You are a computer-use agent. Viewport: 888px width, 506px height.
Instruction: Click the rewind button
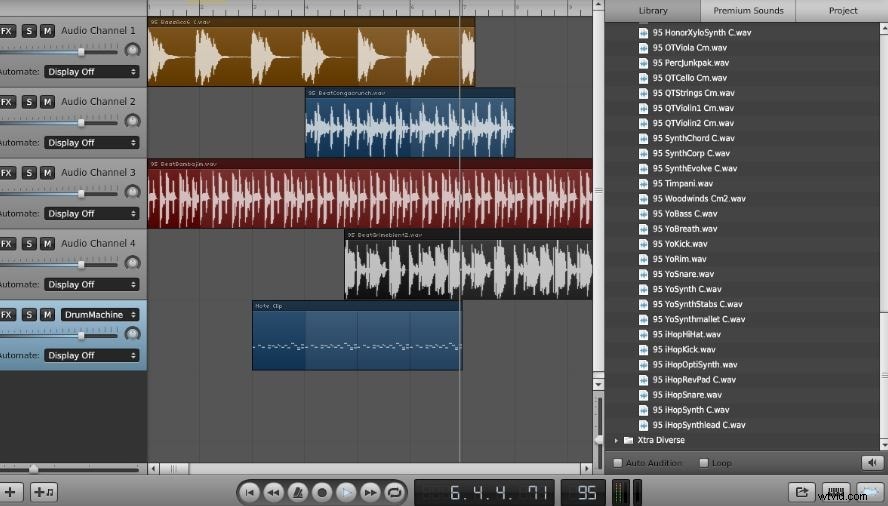[x=274, y=492]
